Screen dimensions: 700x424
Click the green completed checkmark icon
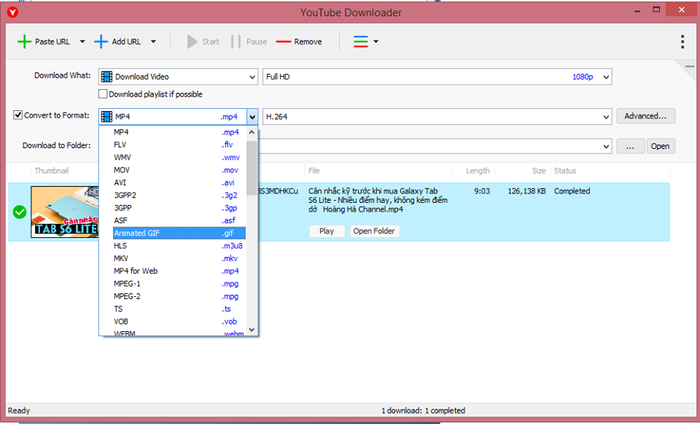20,212
